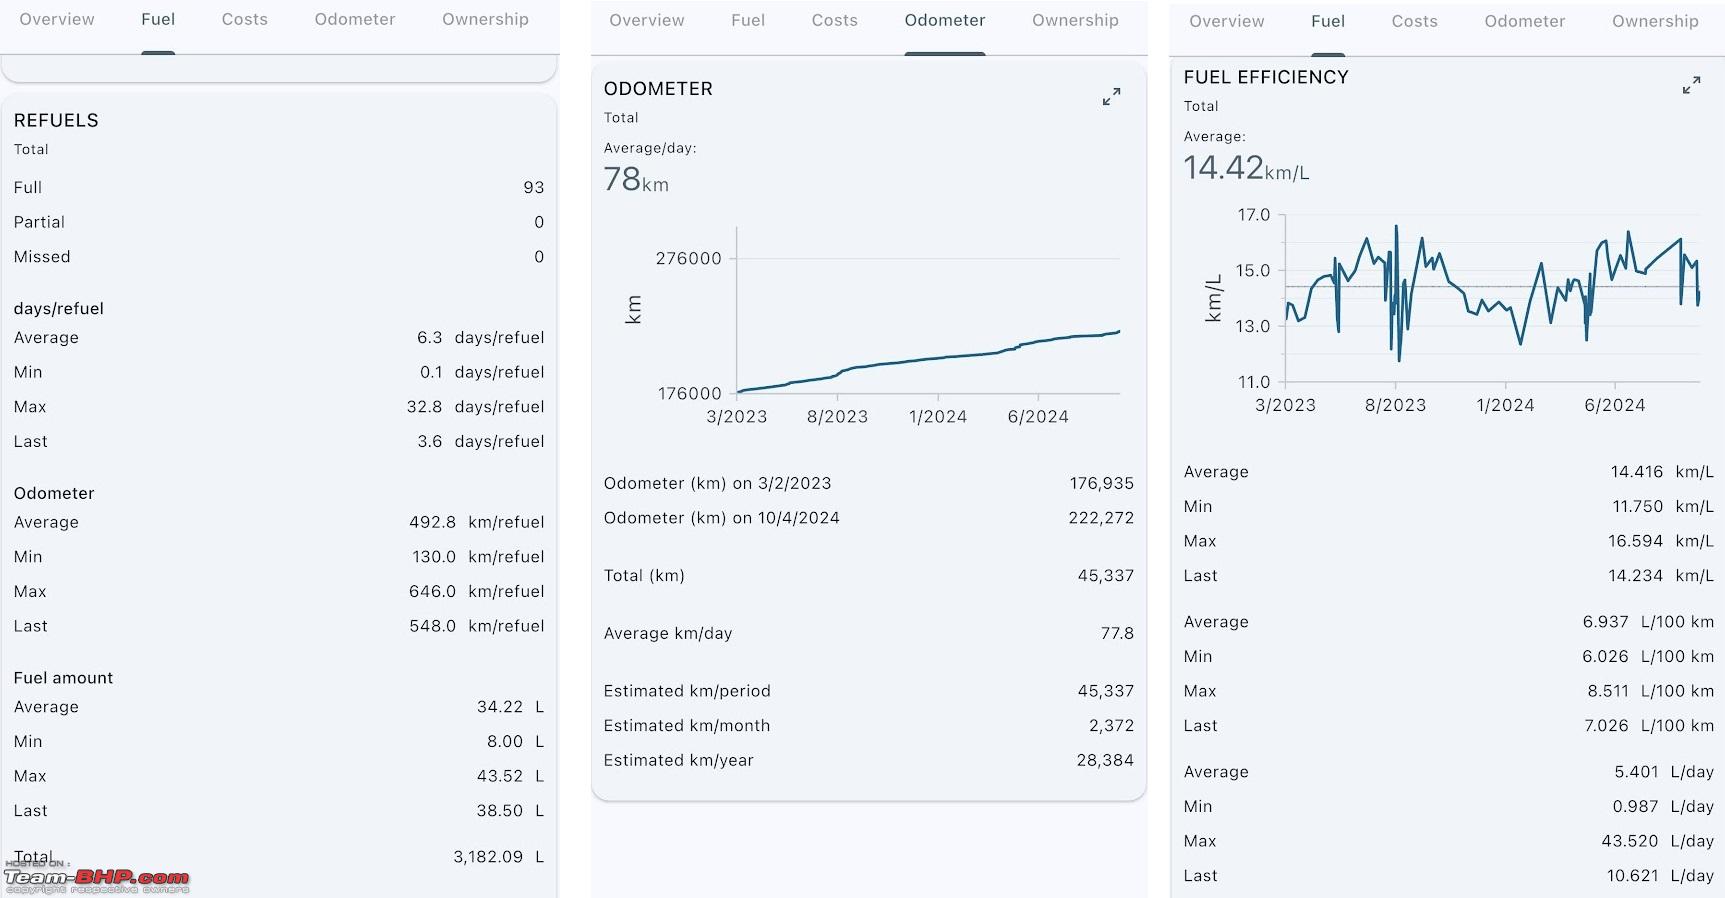Click the 78 km average per day figure

click(x=636, y=179)
